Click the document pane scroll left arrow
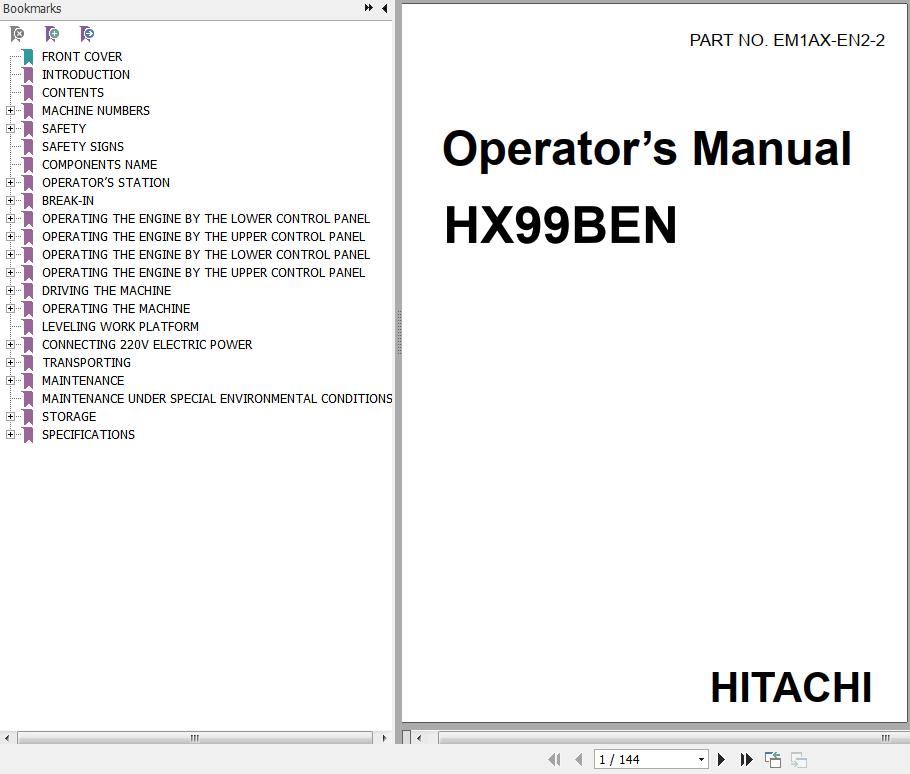The image size is (910, 774). click(x=419, y=738)
